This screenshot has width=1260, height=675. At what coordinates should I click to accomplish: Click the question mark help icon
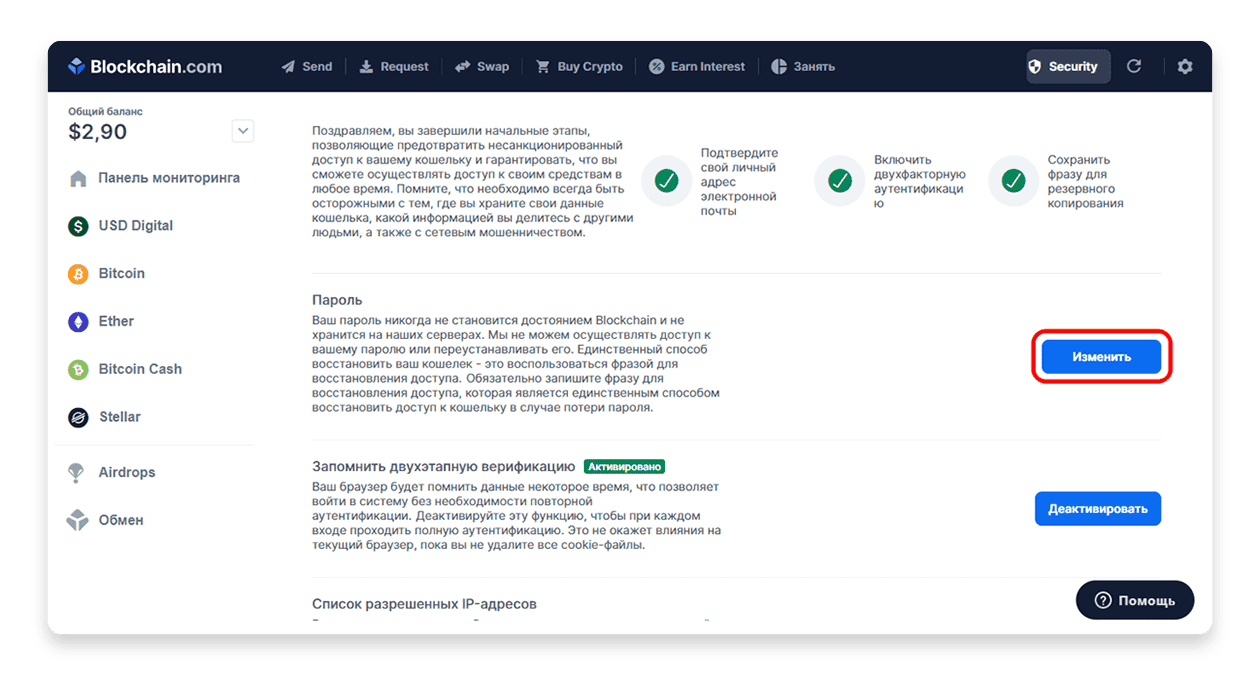1103,601
